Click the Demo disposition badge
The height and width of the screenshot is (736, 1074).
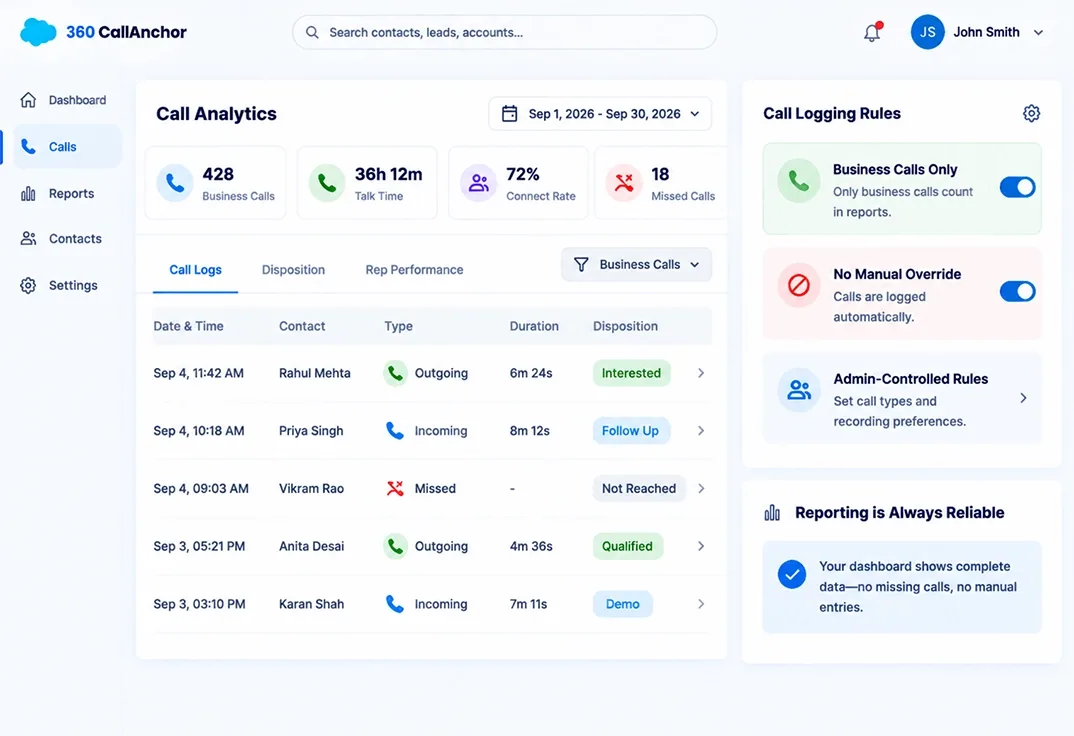pyautogui.click(x=623, y=604)
